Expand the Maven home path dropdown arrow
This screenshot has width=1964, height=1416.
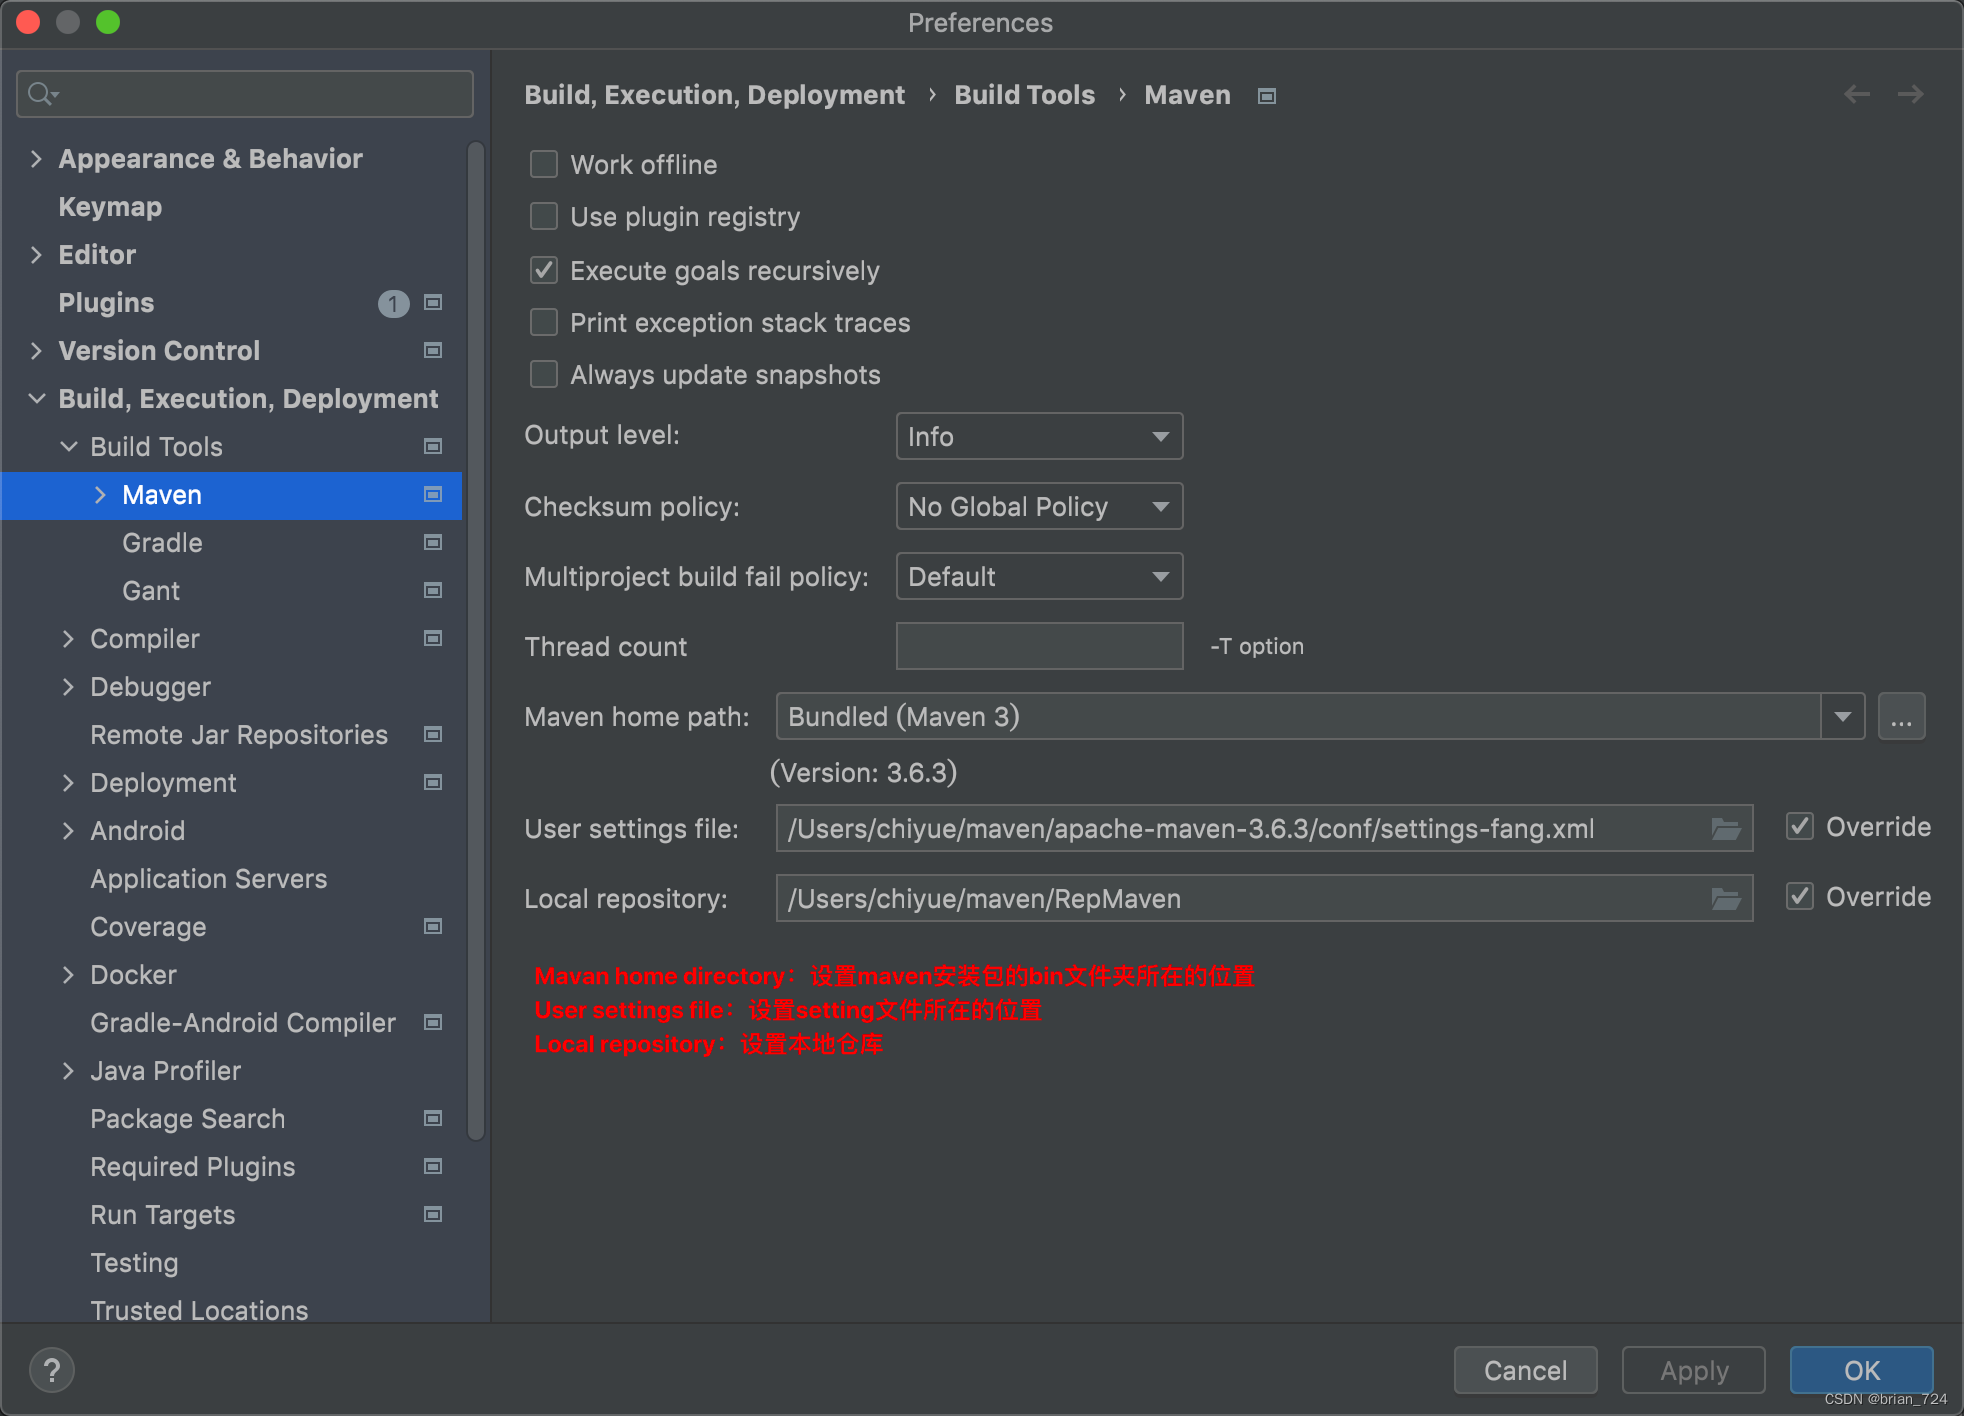click(1842, 717)
